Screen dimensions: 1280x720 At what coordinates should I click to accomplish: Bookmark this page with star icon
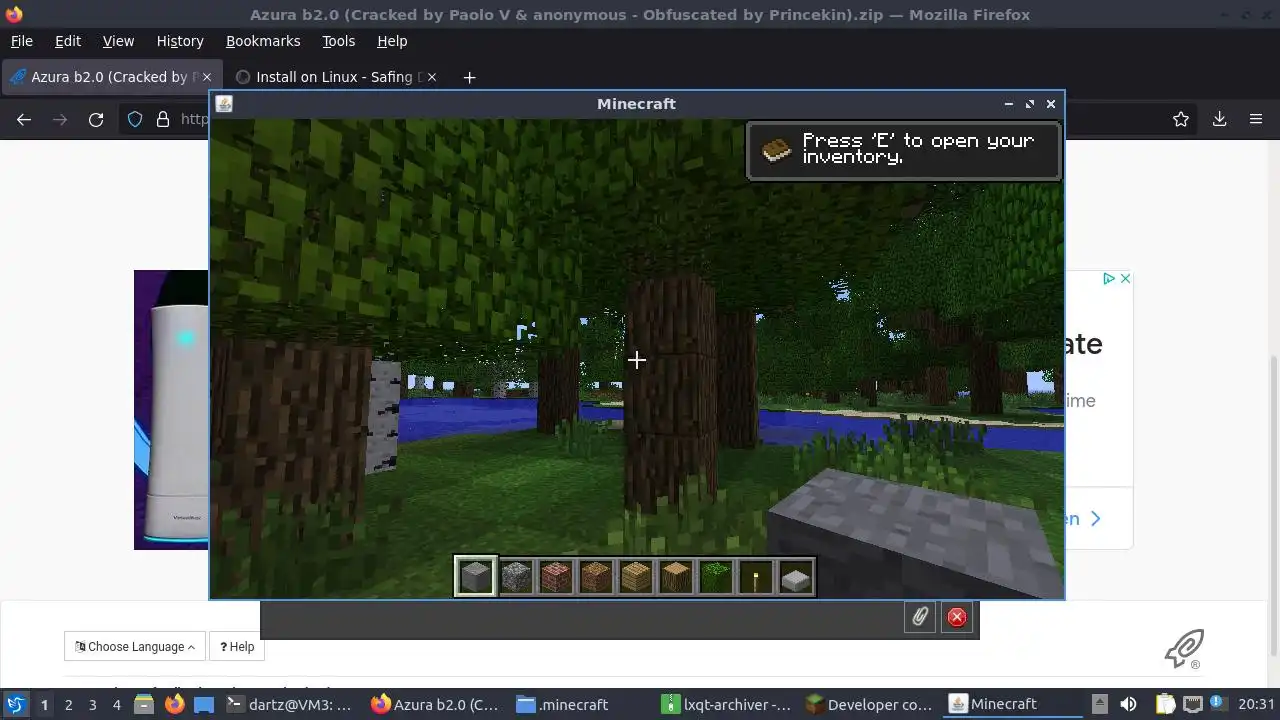pos(1181,119)
